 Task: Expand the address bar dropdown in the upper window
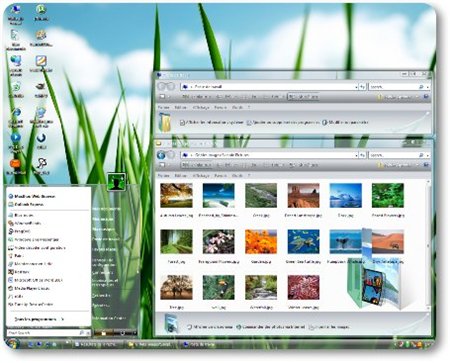point(356,87)
